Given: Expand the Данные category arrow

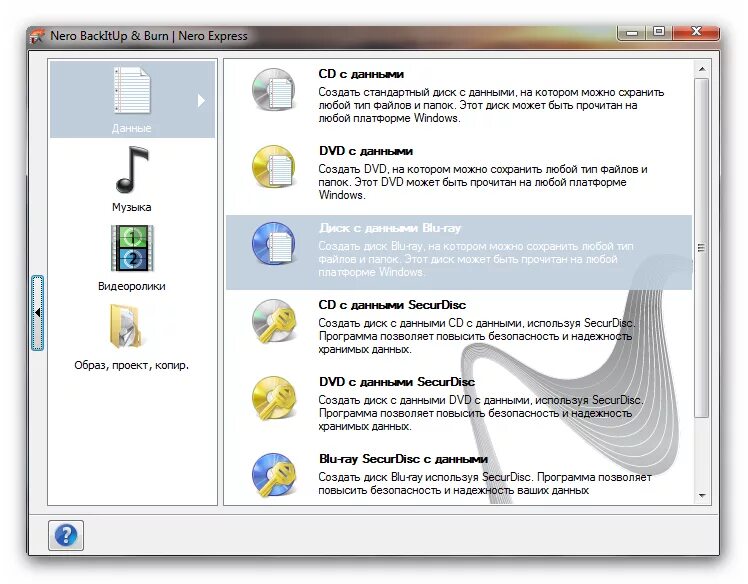Looking at the screenshot, I should pos(201,100).
